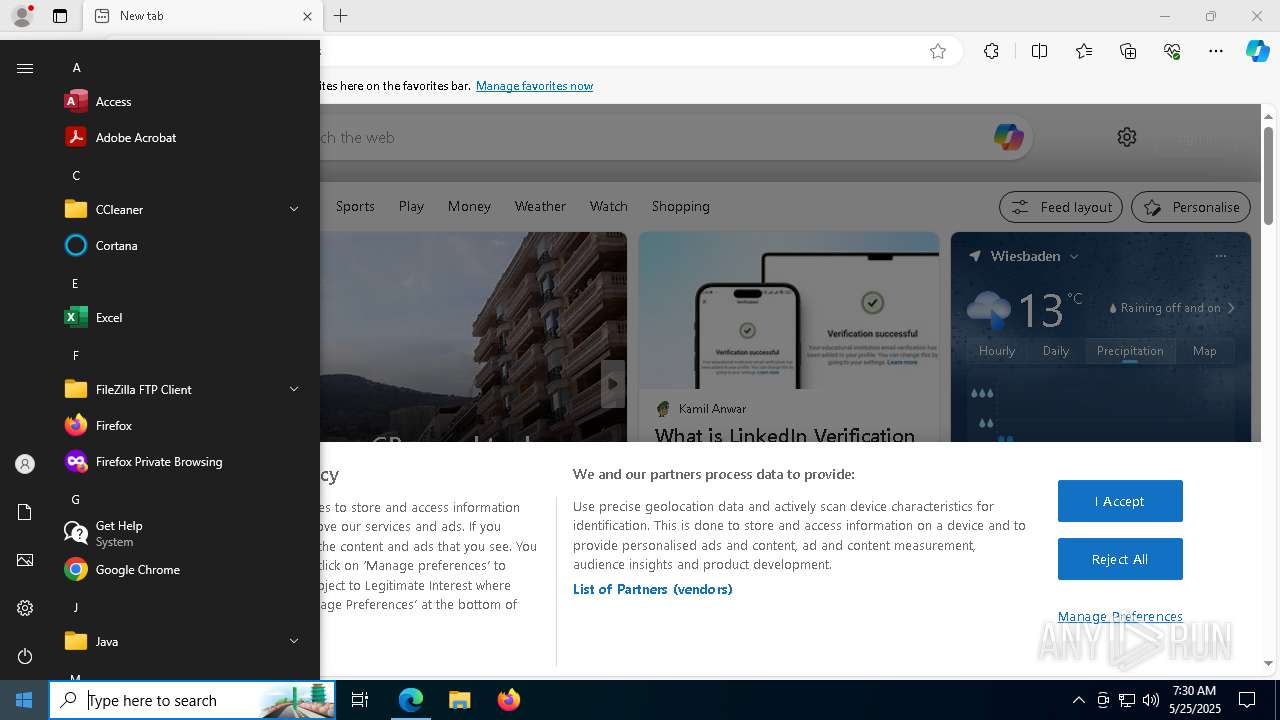Open the user account icon in Start
1280x720 pixels.
25,464
